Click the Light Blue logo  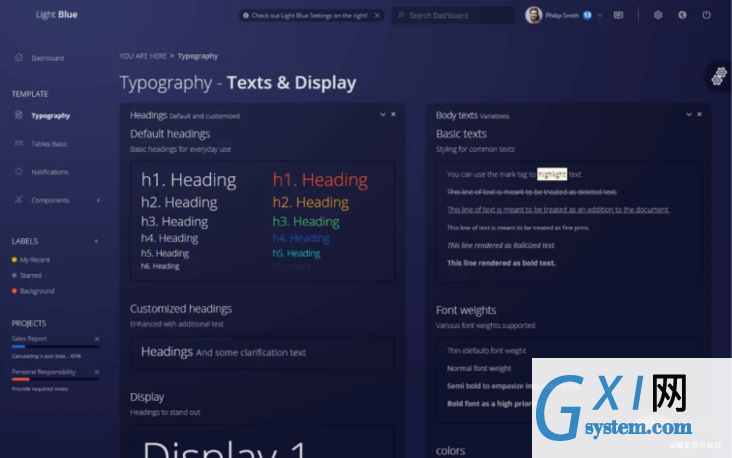coord(56,14)
